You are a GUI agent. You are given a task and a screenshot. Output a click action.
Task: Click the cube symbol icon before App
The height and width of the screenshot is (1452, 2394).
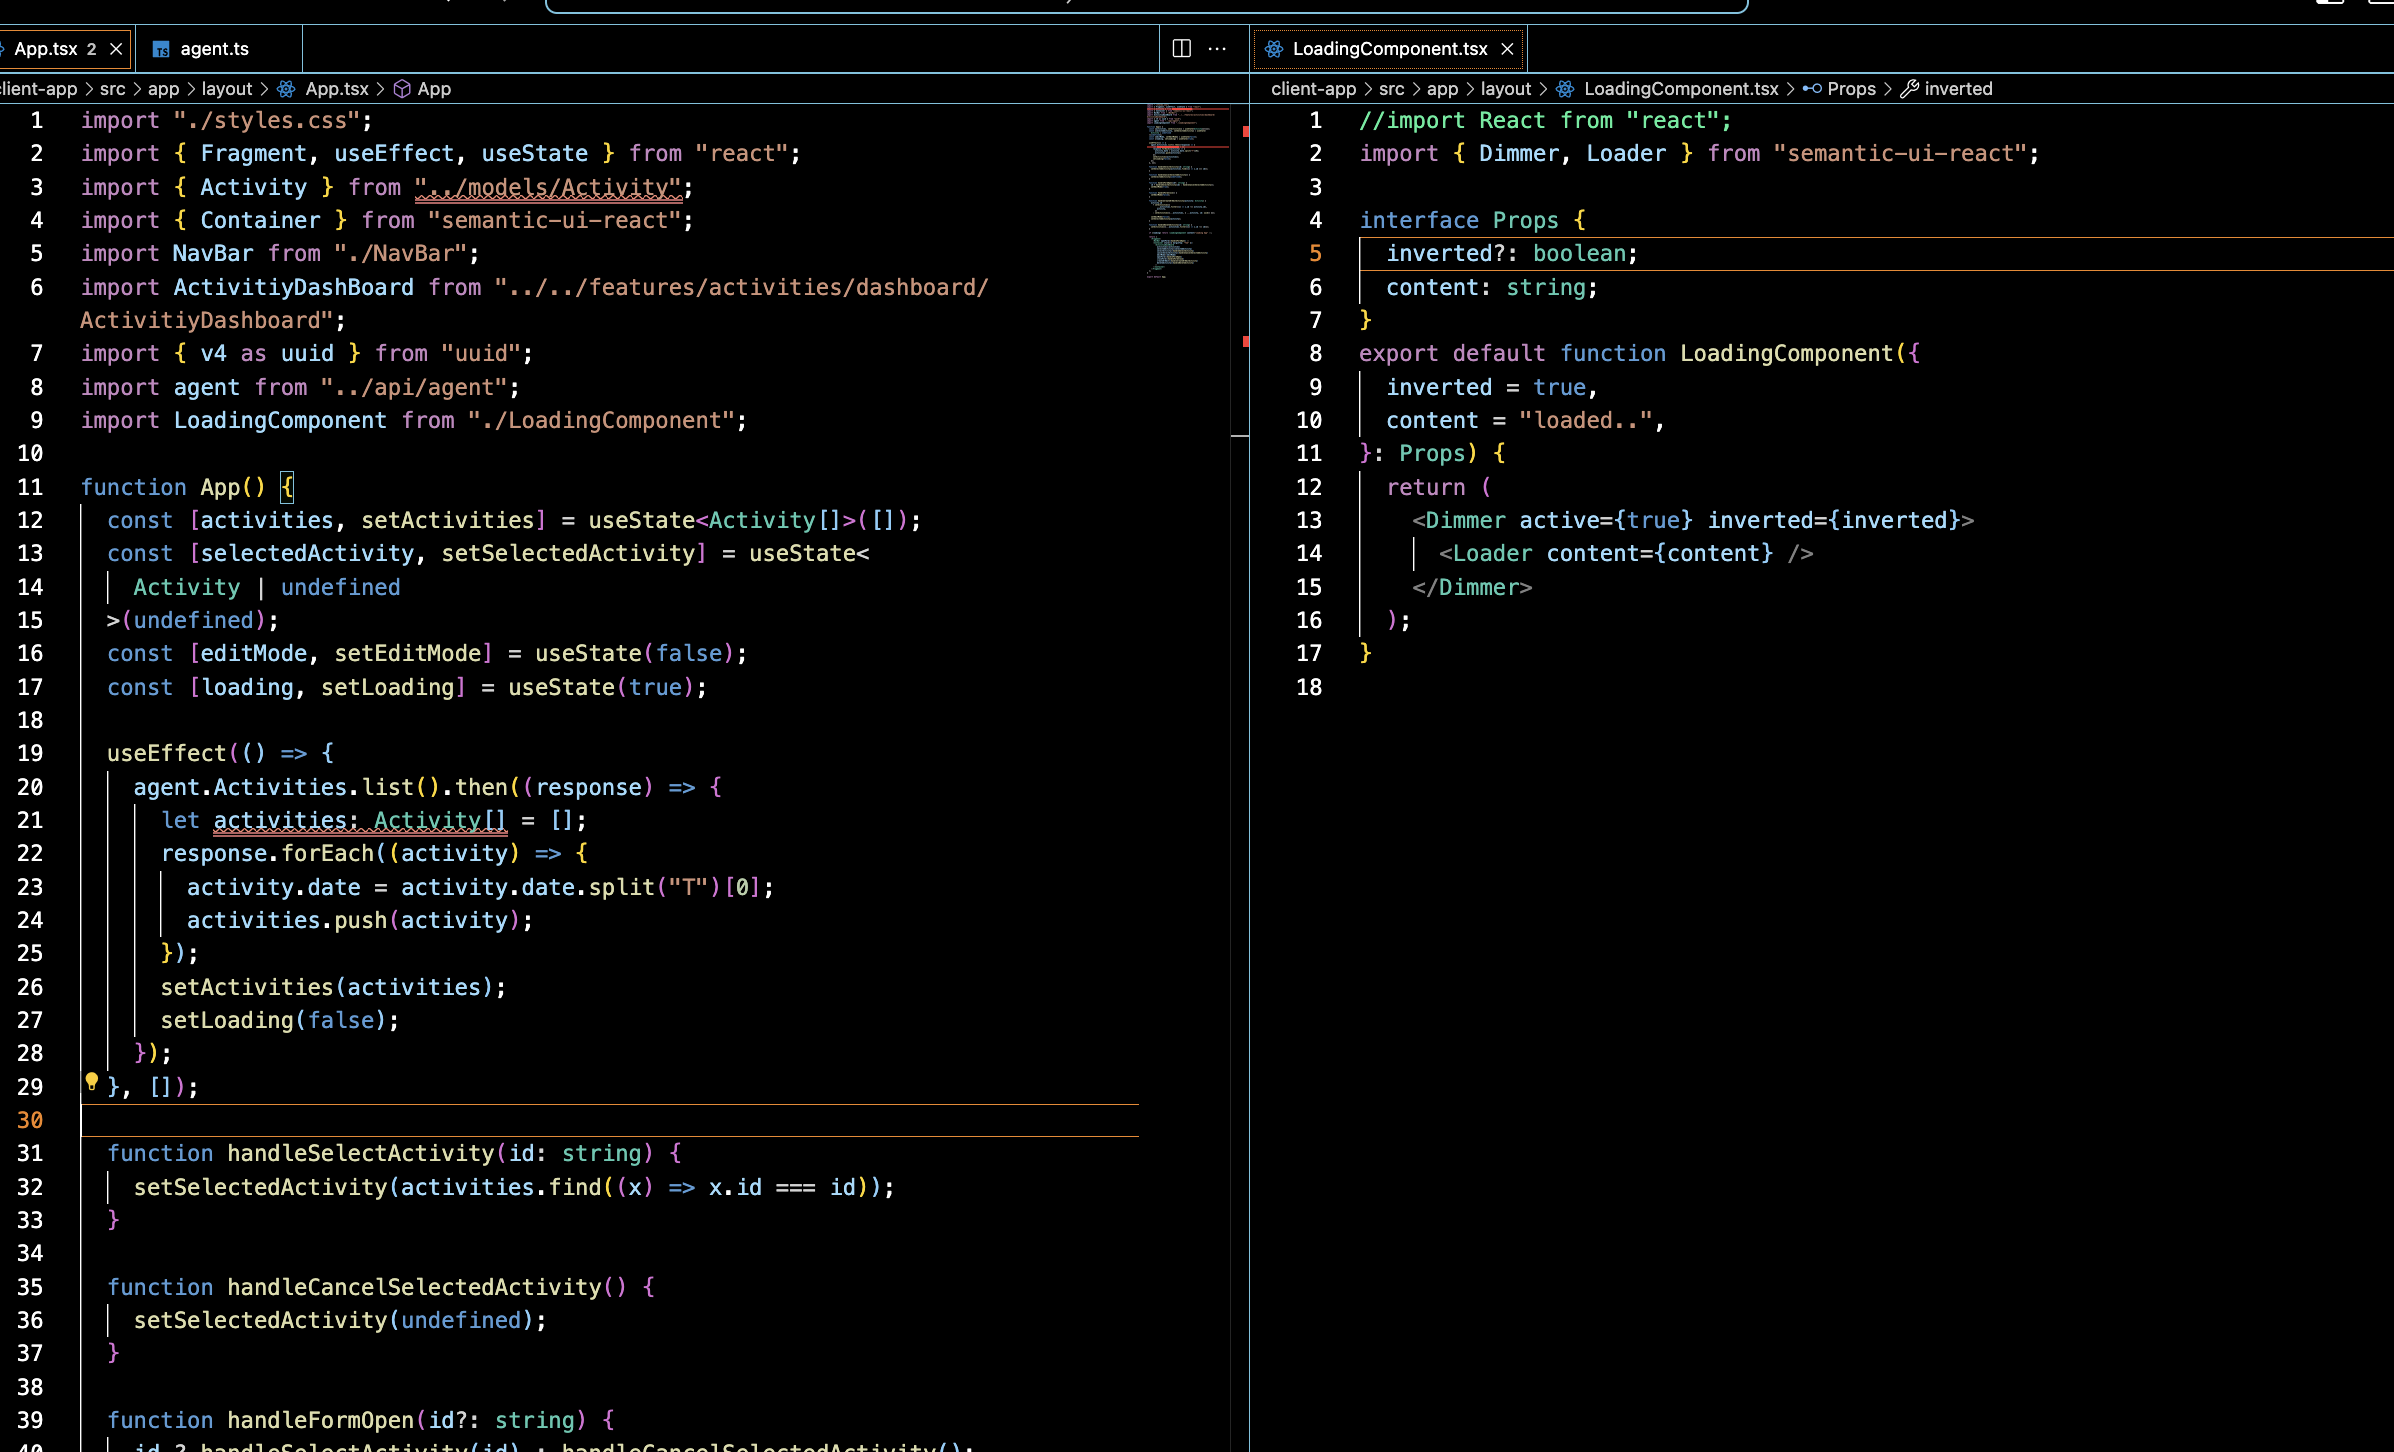(x=402, y=89)
